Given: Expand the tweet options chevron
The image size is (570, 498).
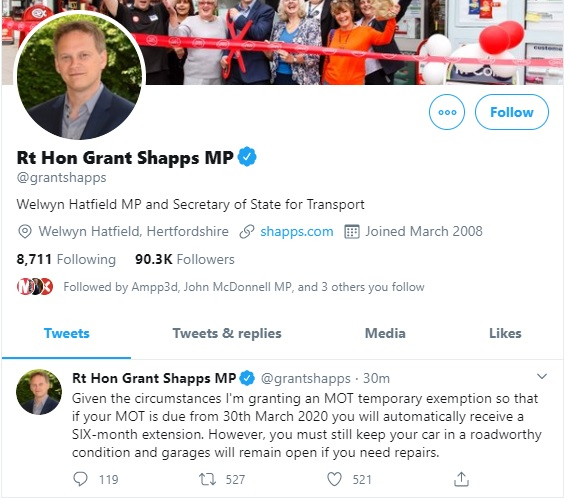Looking at the screenshot, I should click(542, 377).
